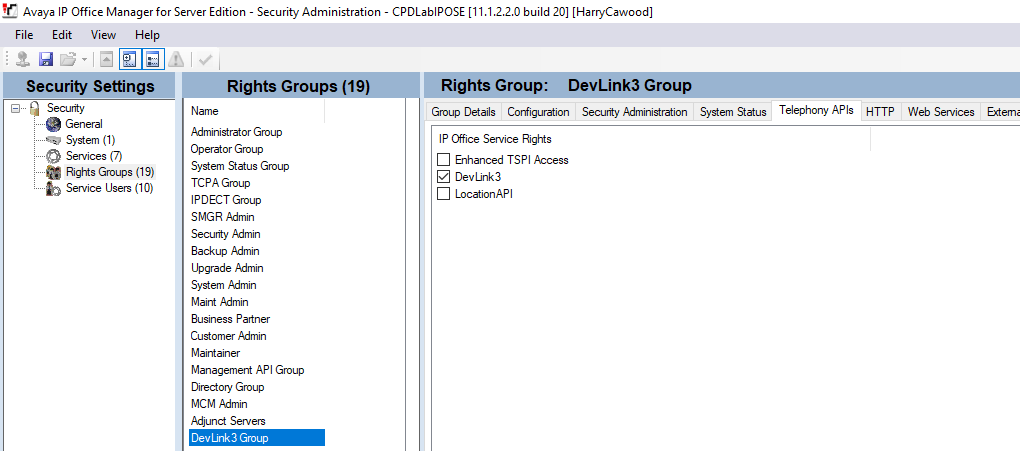Toggle the Show/Hide Navigation Pane icon
Screen dimensions: 1020x451
tap(129, 60)
